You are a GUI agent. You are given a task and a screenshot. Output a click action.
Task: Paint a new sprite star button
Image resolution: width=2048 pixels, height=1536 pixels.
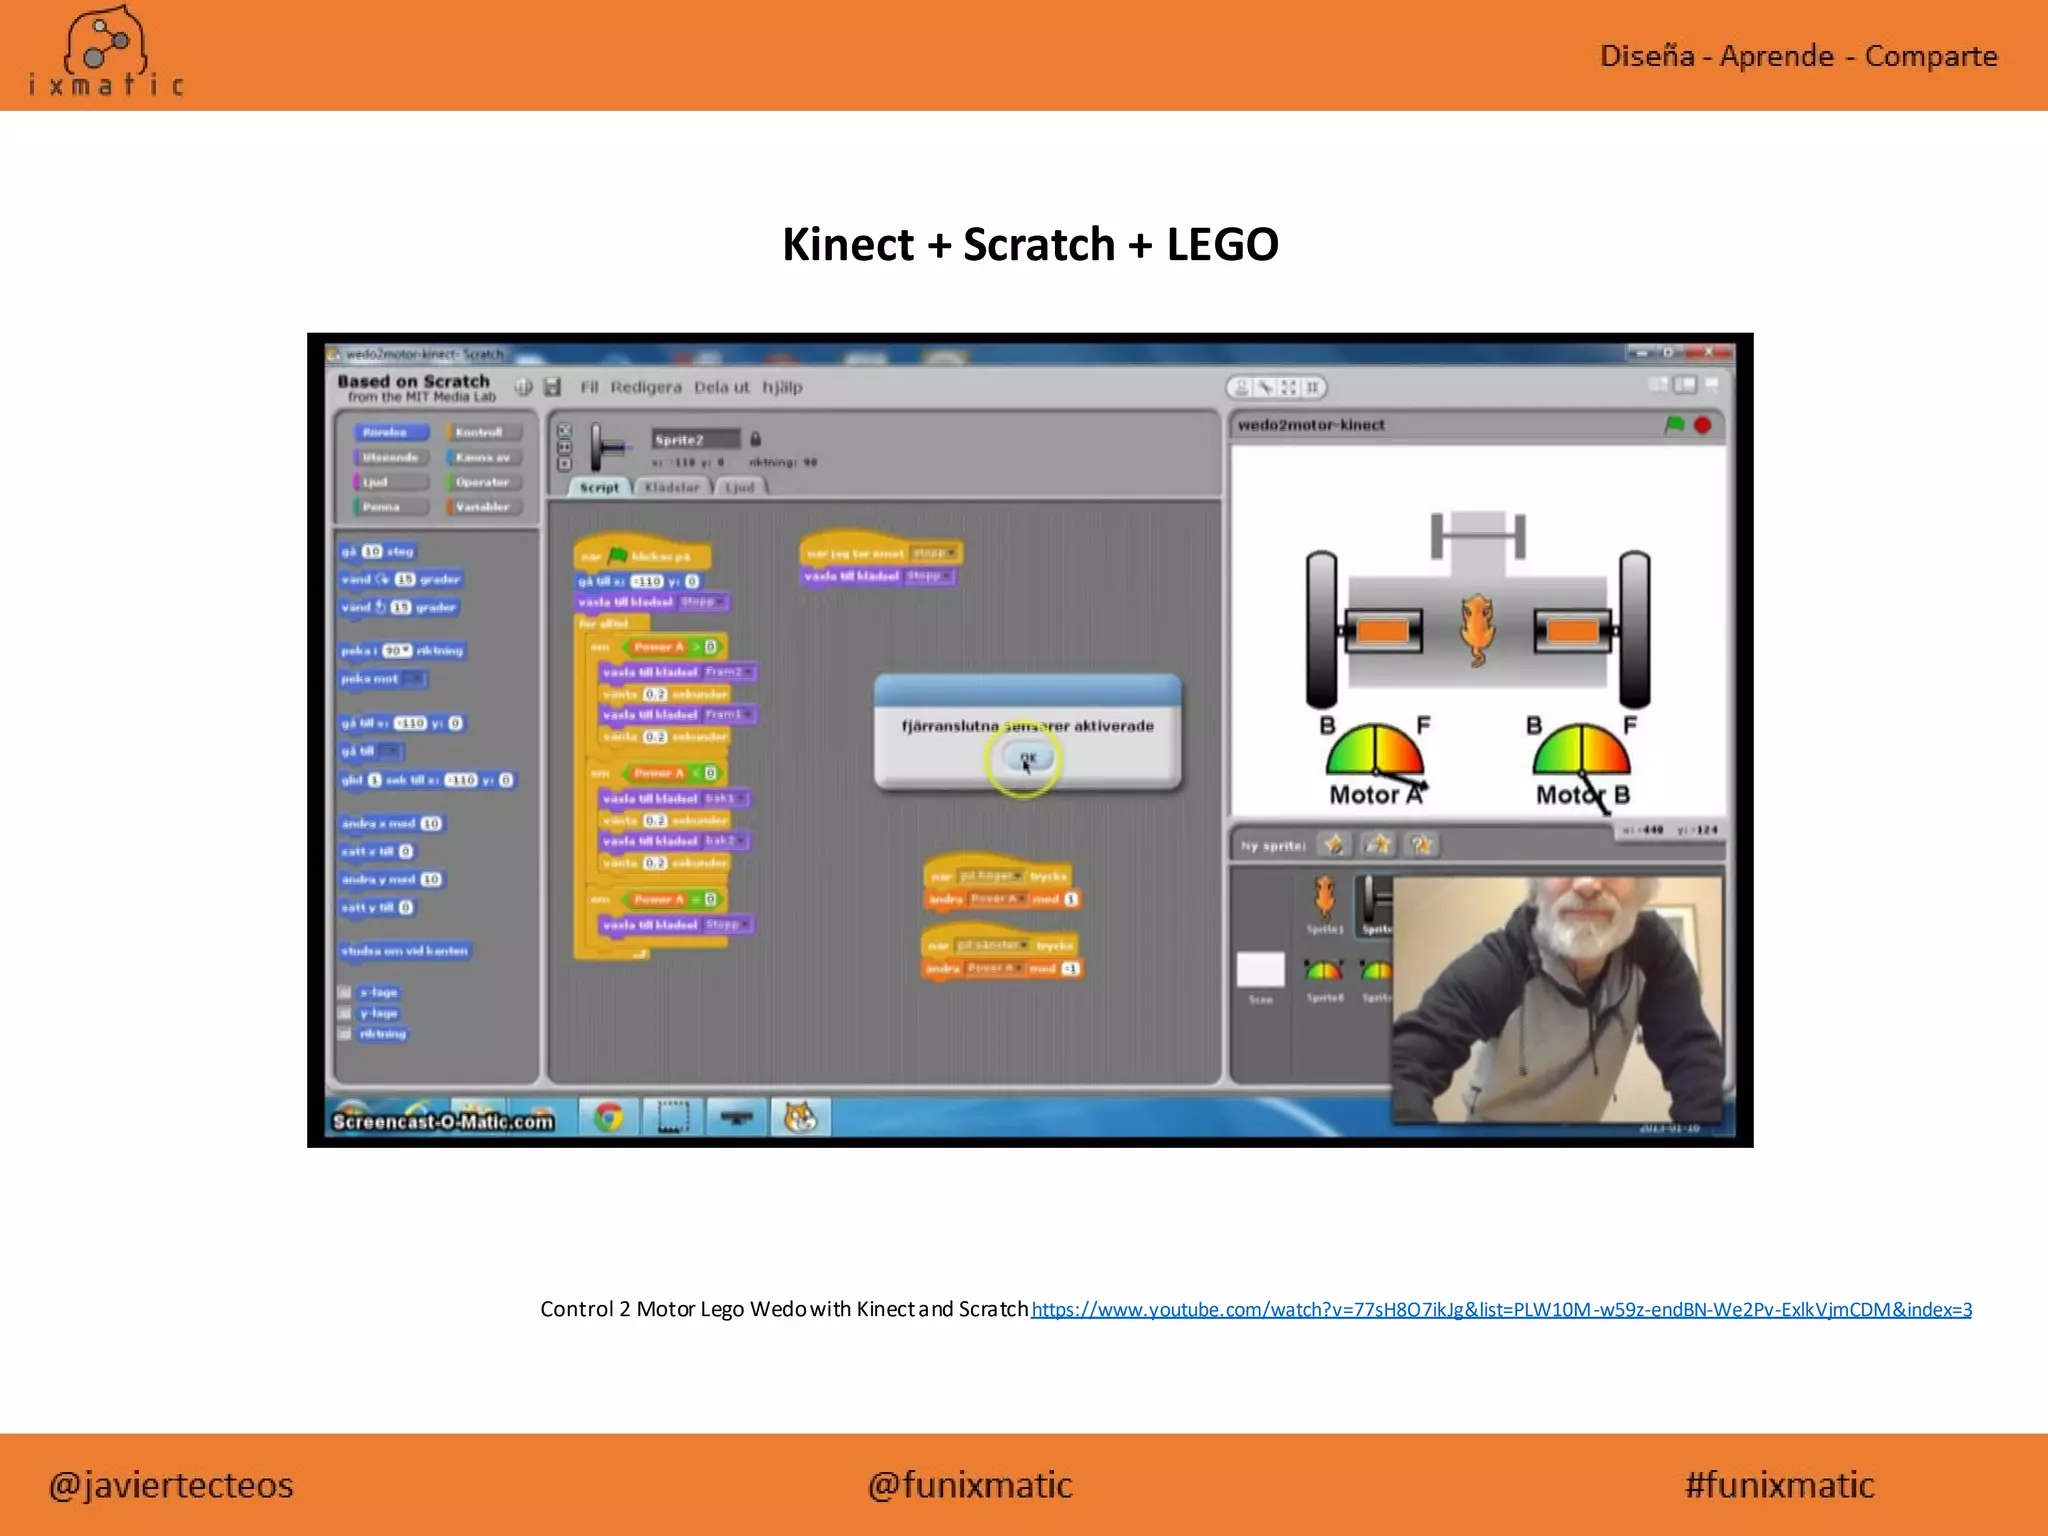coord(1334,845)
